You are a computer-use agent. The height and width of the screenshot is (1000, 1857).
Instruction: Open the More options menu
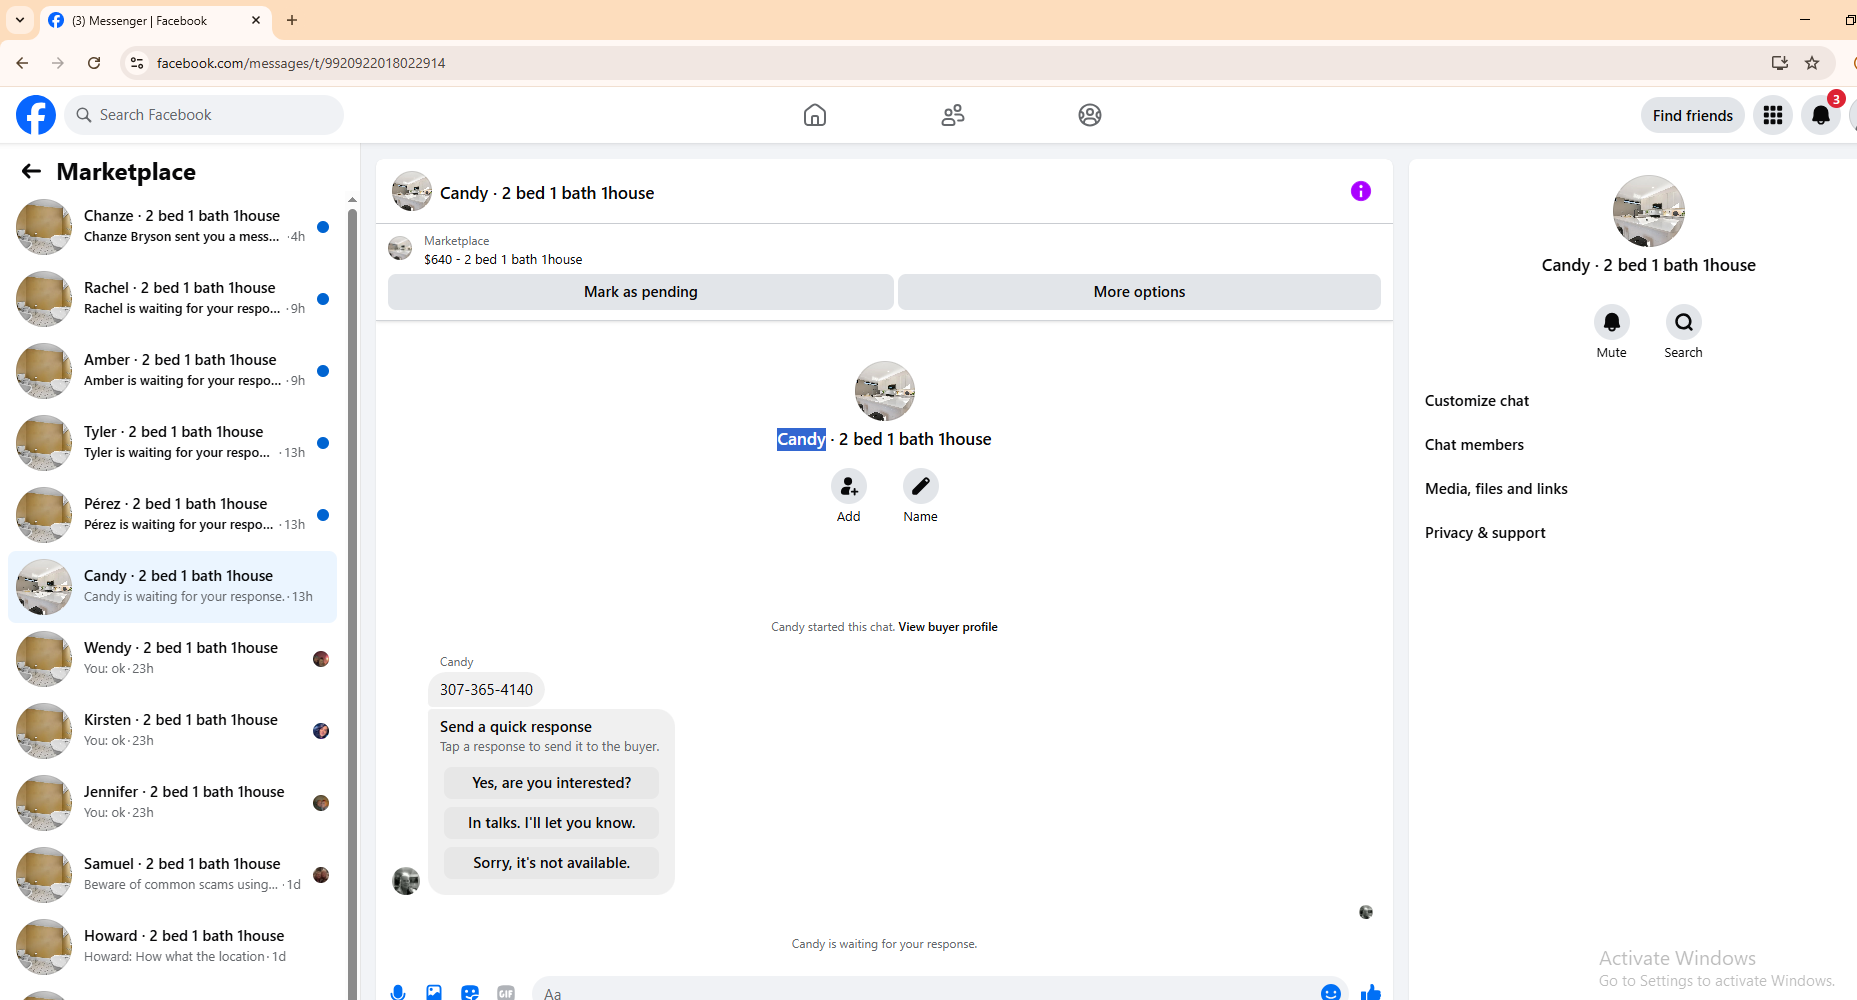(x=1139, y=292)
